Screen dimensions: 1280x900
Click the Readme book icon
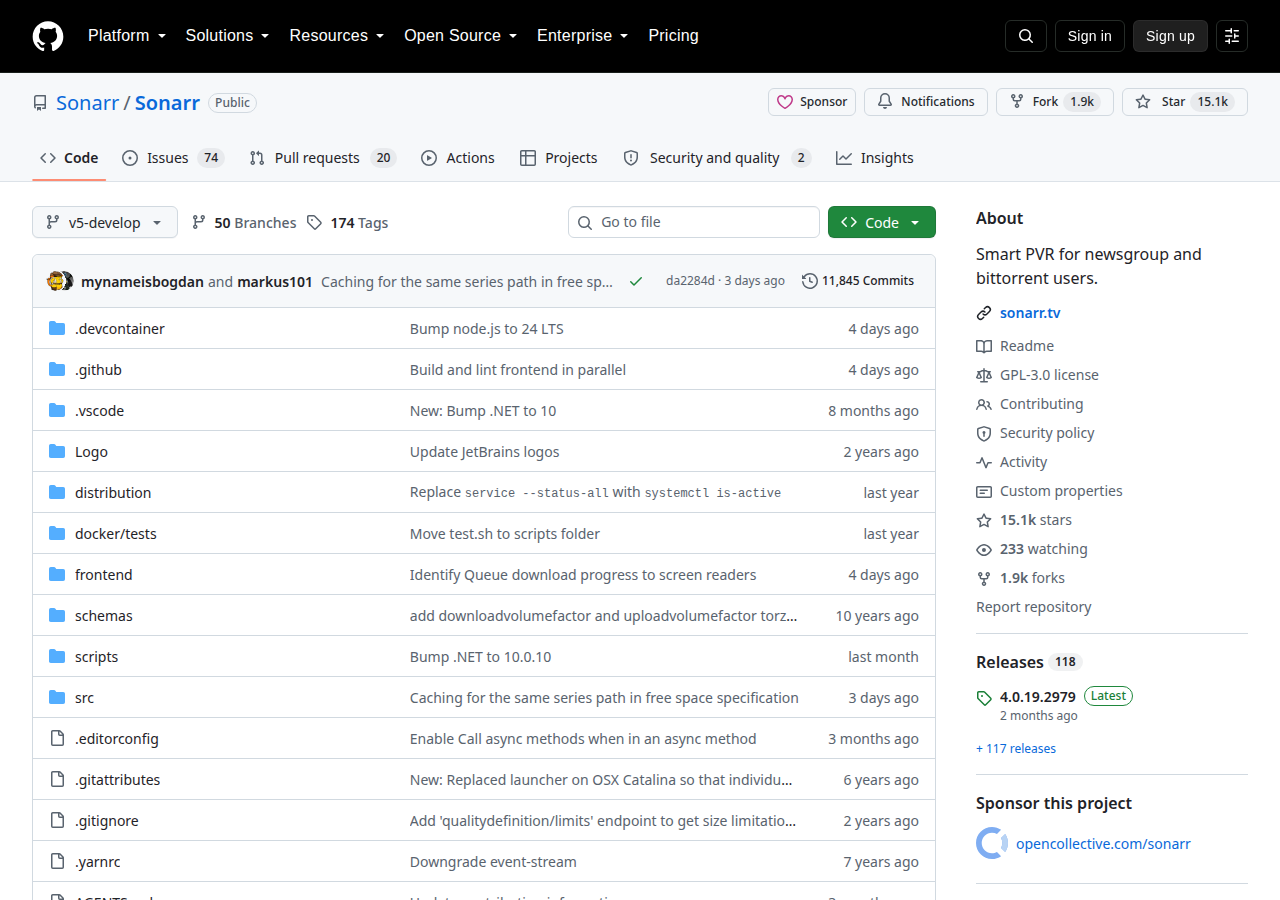coord(984,346)
